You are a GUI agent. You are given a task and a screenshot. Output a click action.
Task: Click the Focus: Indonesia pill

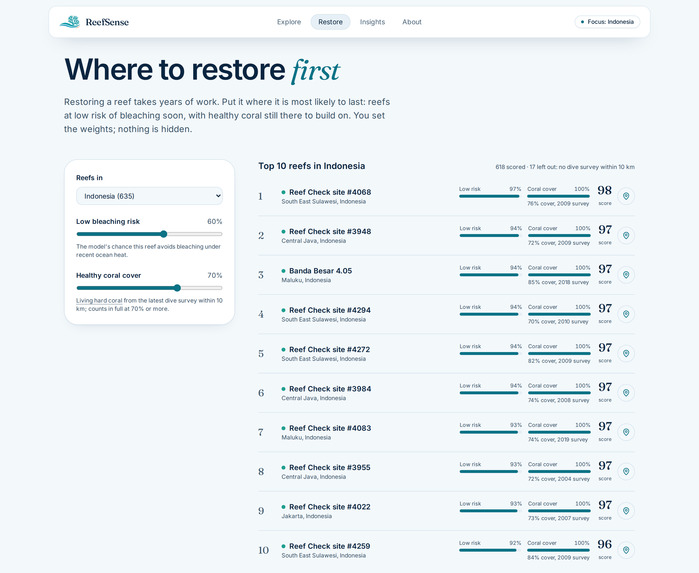point(607,22)
